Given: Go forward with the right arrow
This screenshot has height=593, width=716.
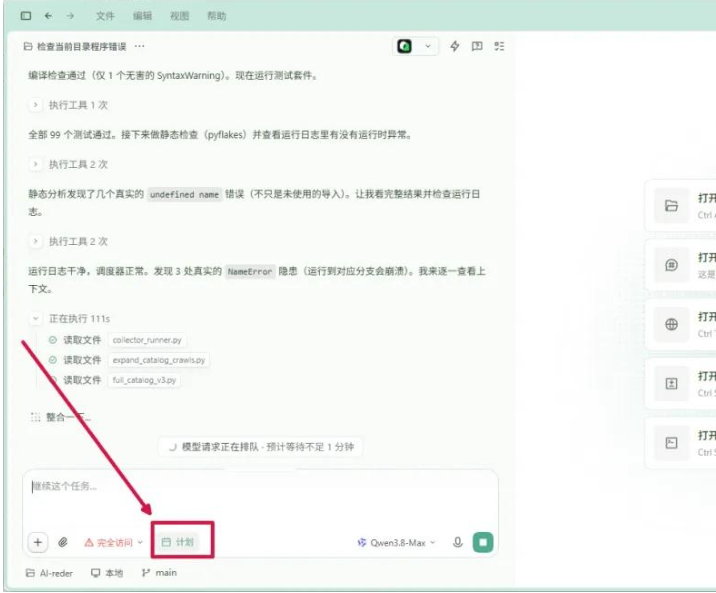Looking at the screenshot, I should pos(70,16).
